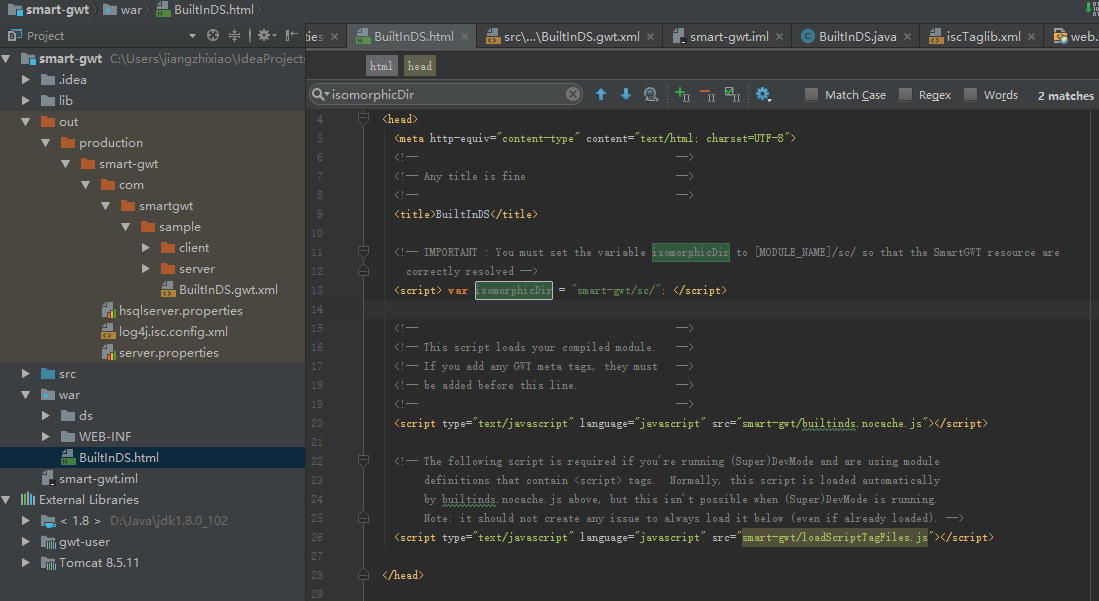This screenshot has width=1099, height=601.
Task: Open the iscTaglib.xml tab
Action: (984, 37)
